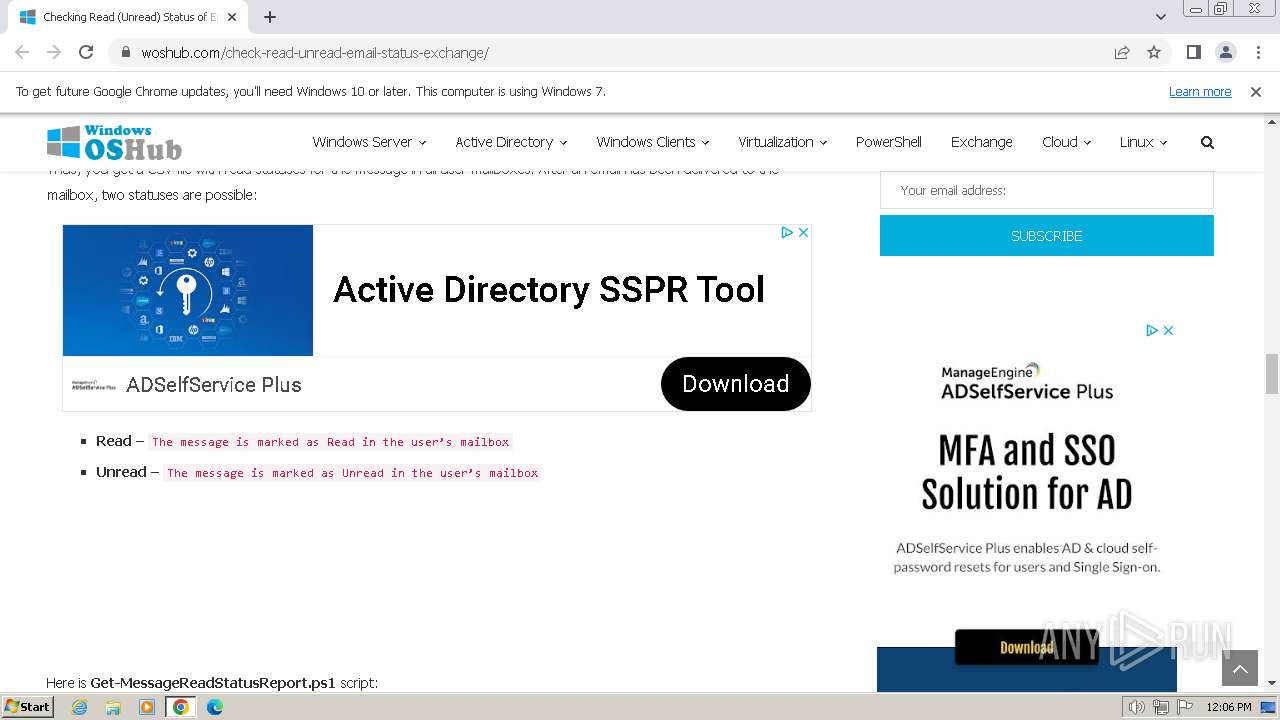Expand the Cloud menu

[1066, 142]
